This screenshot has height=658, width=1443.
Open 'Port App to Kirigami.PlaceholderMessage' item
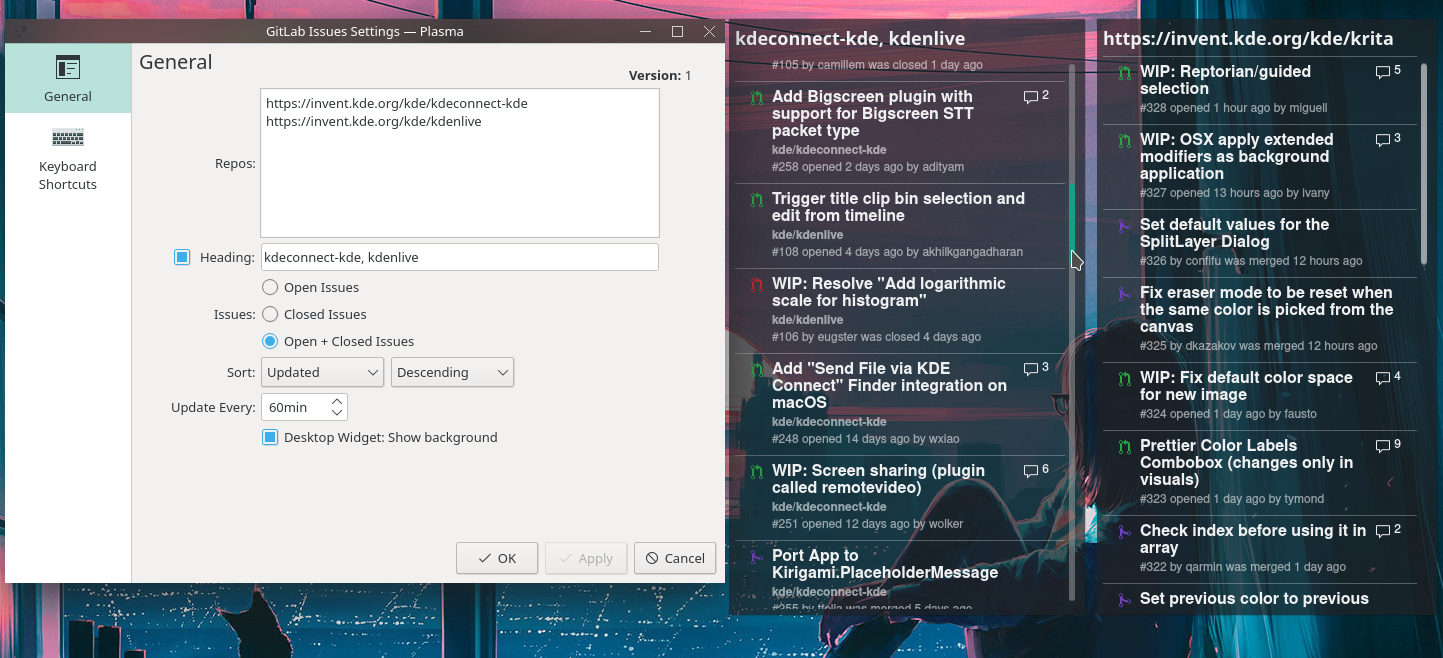pos(885,564)
